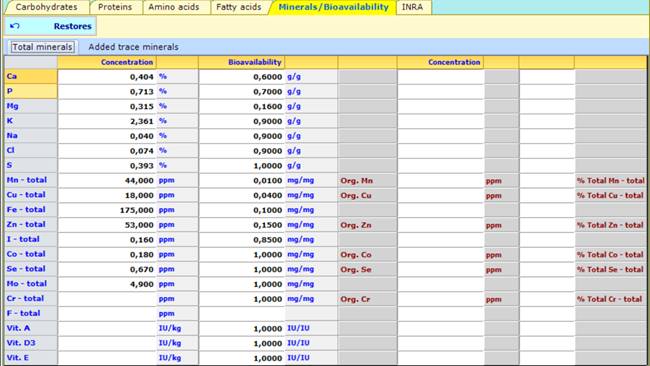Edit Cl concentration value 0,074
This screenshot has height=366, width=650.
107,150
